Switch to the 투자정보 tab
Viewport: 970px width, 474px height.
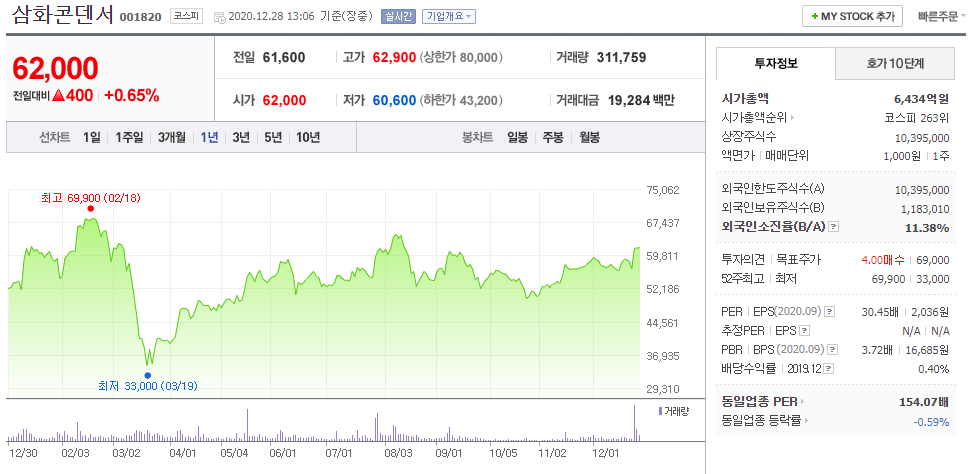[775, 63]
